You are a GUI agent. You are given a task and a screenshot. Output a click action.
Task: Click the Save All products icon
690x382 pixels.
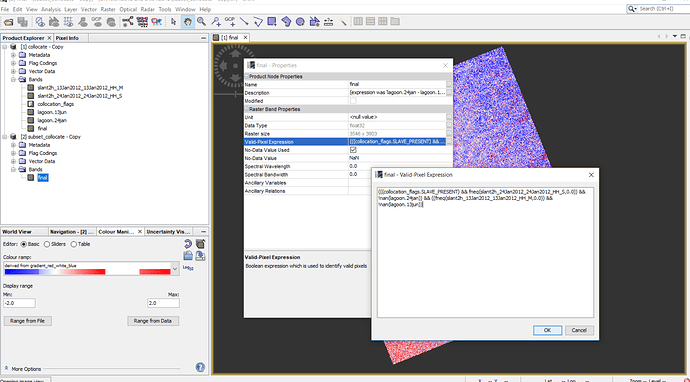tap(23, 22)
